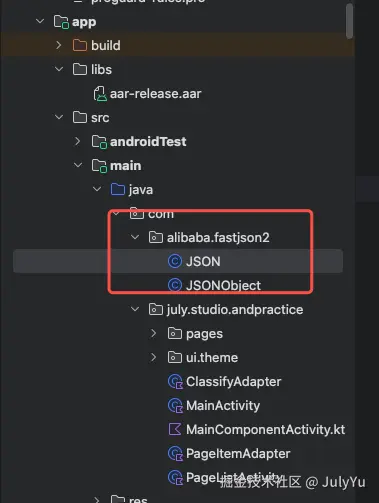Expand the pages package
379x503 pixels.
(x=153, y=333)
